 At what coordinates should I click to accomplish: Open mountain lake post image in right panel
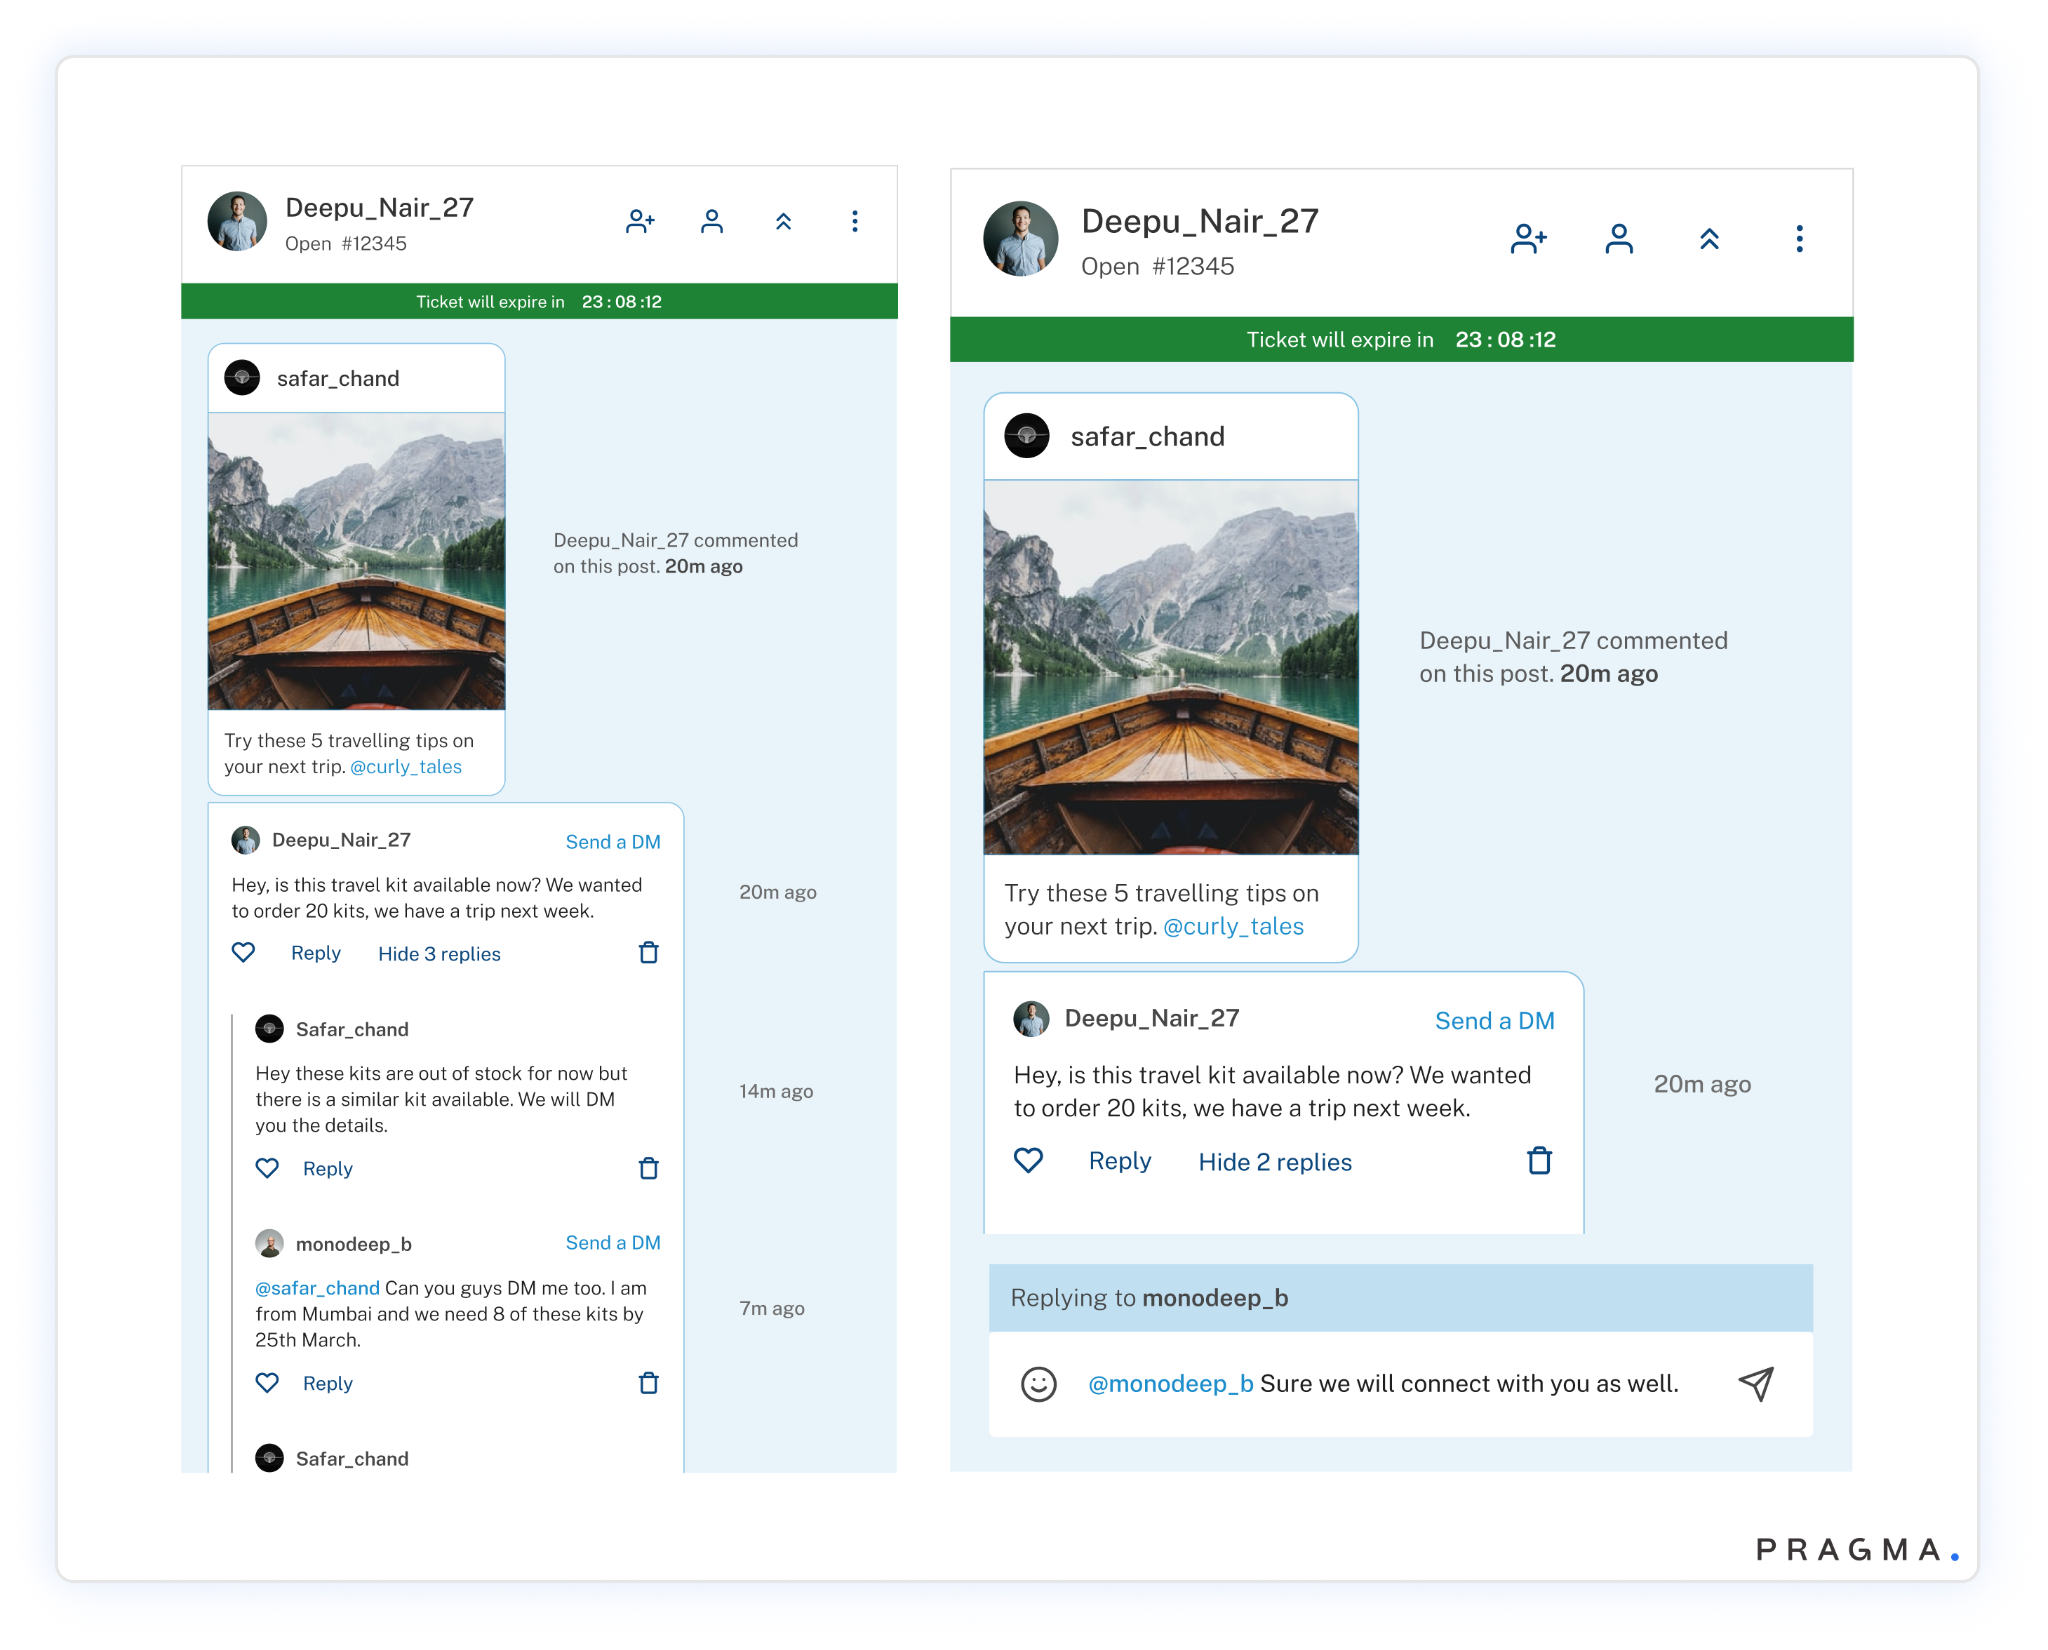(x=1171, y=667)
